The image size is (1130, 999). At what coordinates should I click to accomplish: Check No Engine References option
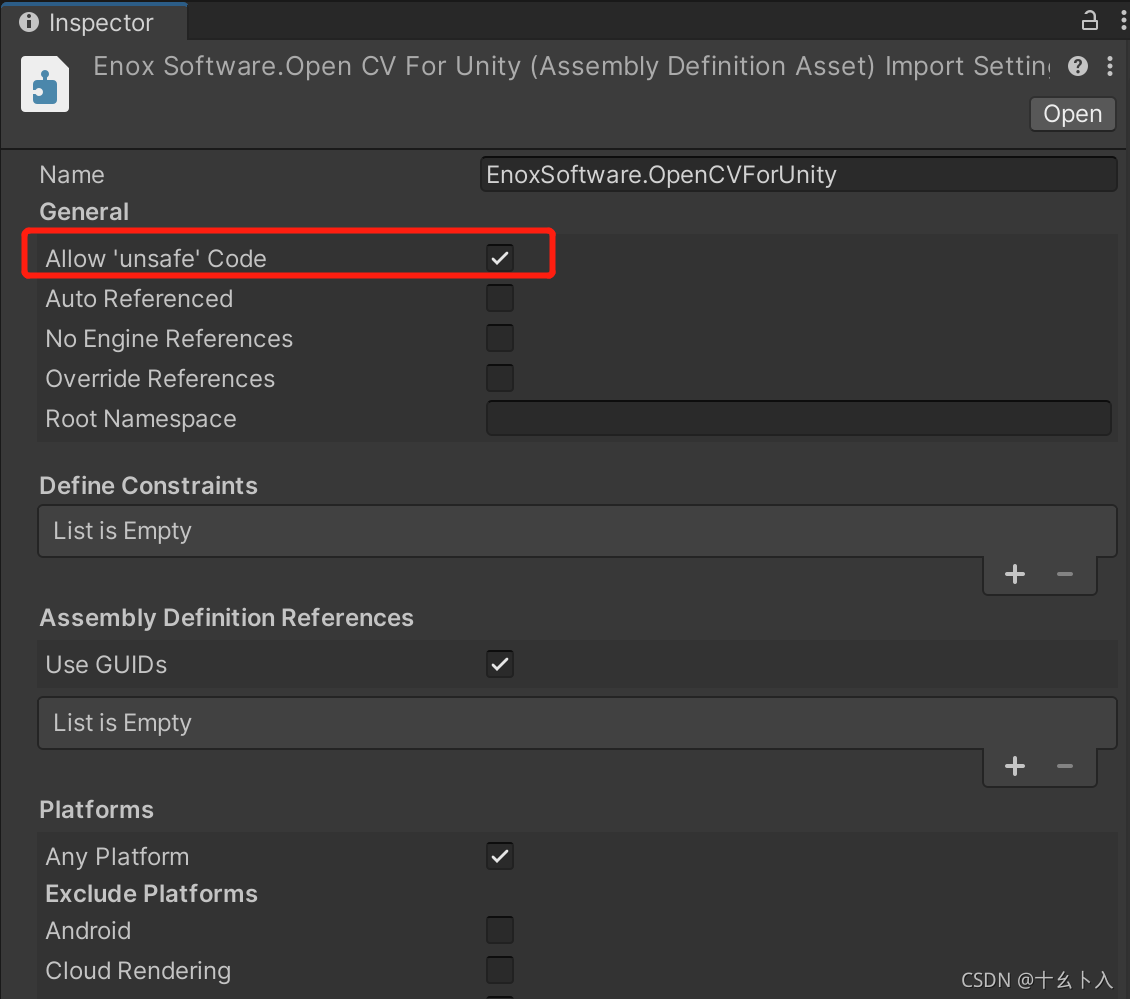click(x=500, y=338)
